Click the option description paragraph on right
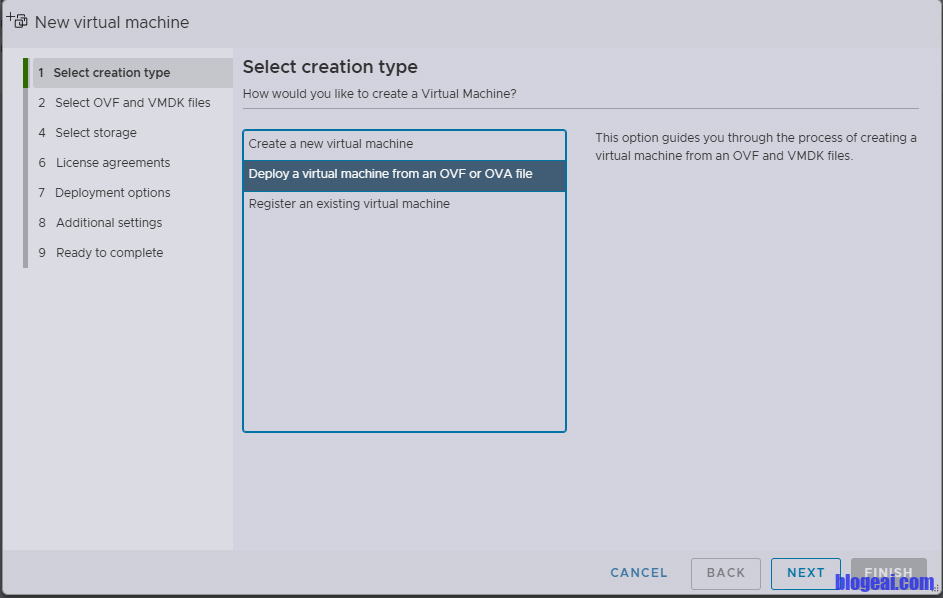The height and width of the screenshot is (598, 943). coord(755,147)
